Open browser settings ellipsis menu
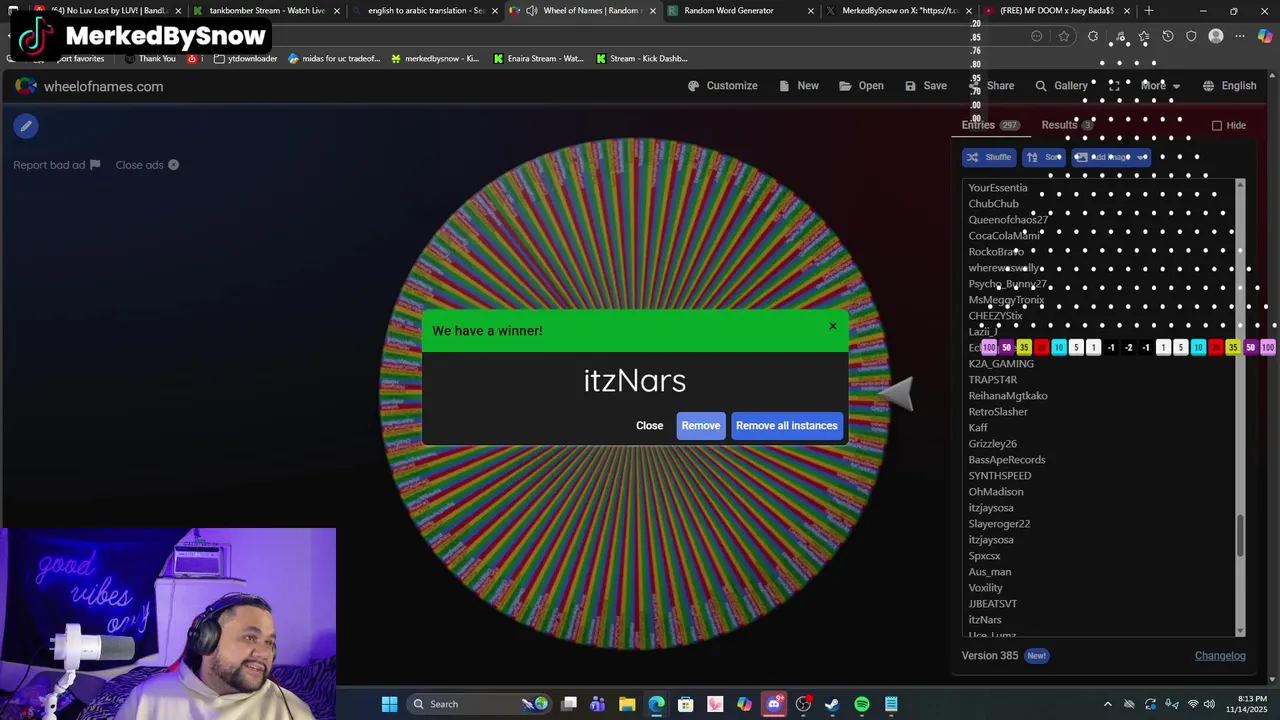Screen dimensions: 1280x720 (x=1240, y=36)
